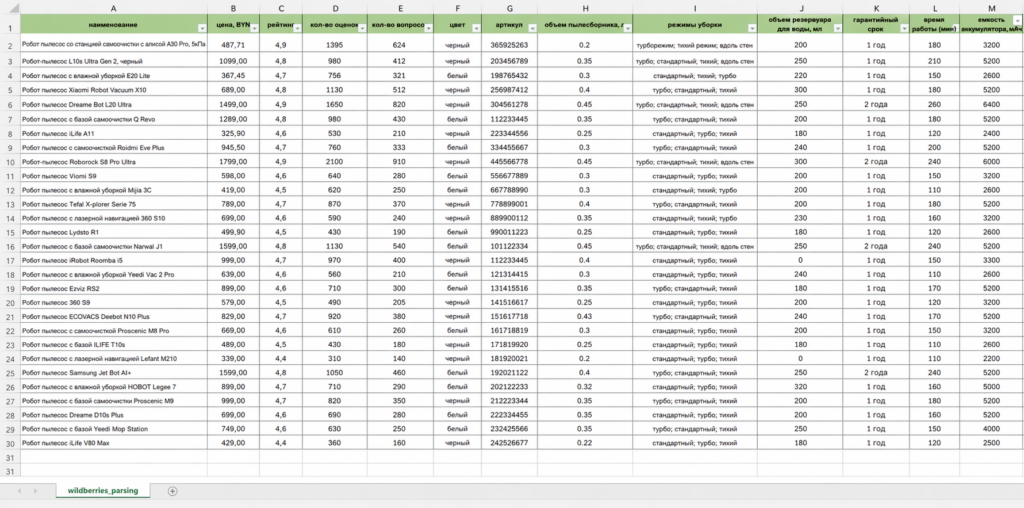1024x508 pixels.
Task: Open filter dropdown for кол-во оценок column
Action: pos(362,29)
